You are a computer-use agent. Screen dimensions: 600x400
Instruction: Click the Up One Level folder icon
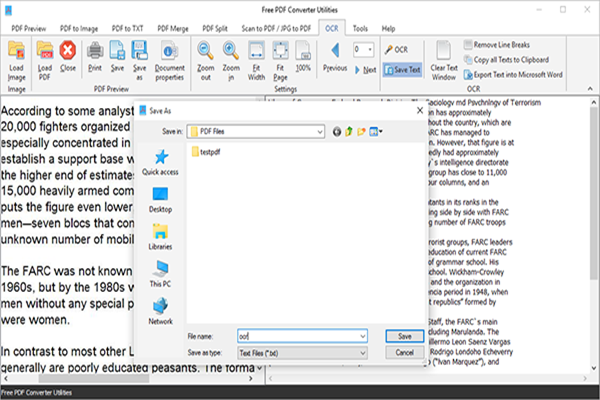coord(349,131)
